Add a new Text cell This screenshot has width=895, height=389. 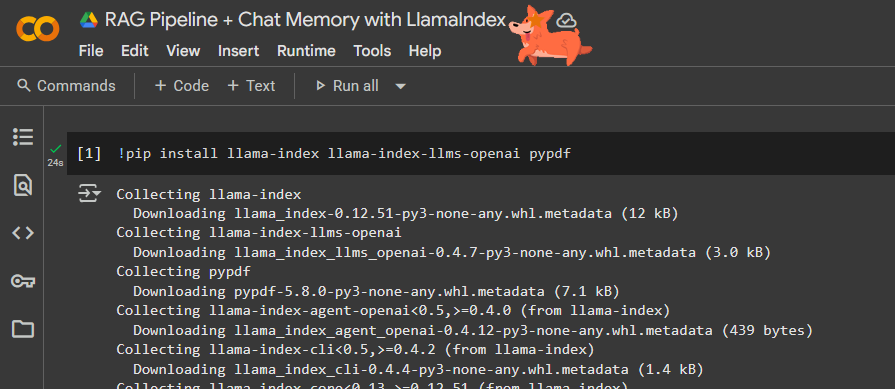251,86
